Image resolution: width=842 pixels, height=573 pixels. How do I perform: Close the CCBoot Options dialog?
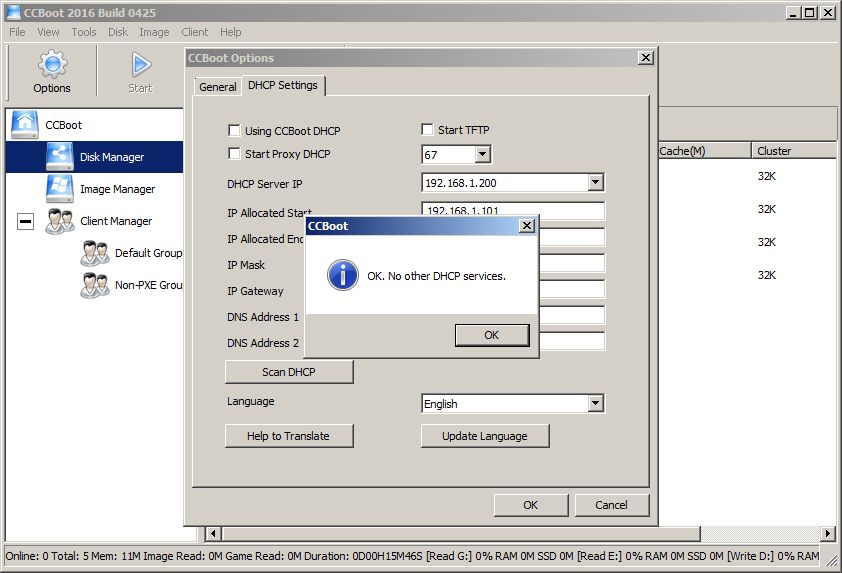(x=646, y=58)
